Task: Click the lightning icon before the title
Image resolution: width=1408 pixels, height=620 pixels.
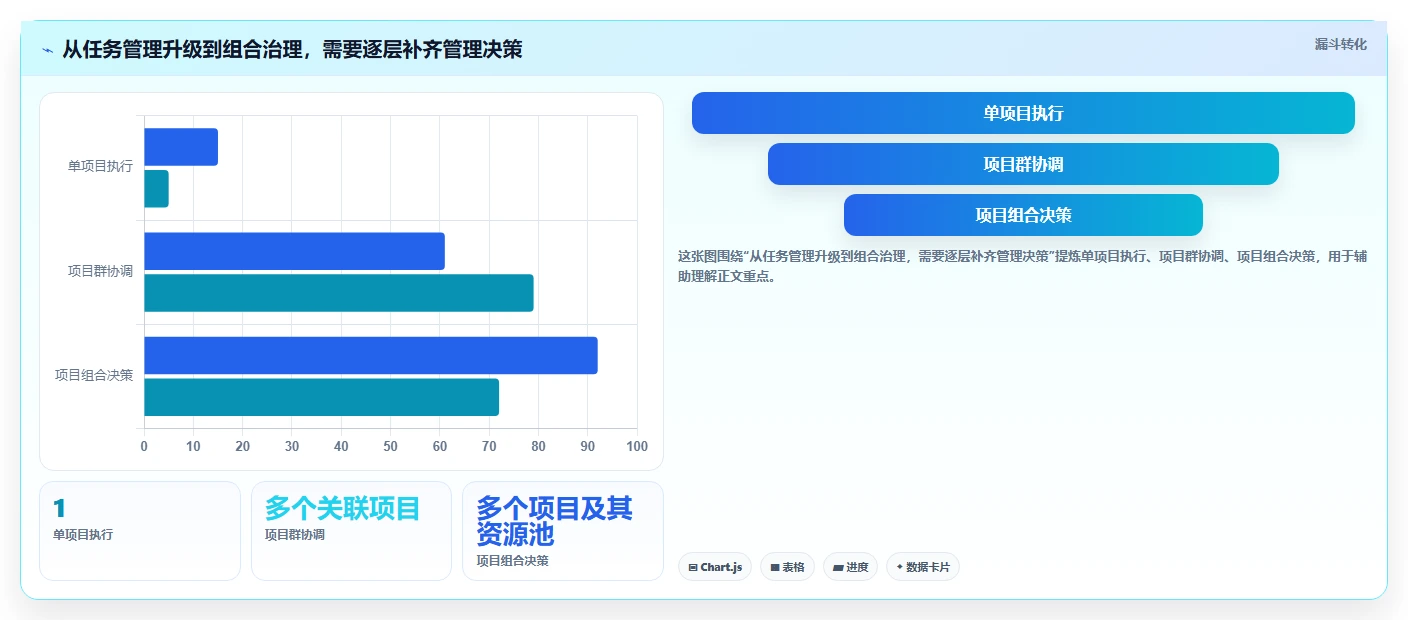Action: (48, 50)
